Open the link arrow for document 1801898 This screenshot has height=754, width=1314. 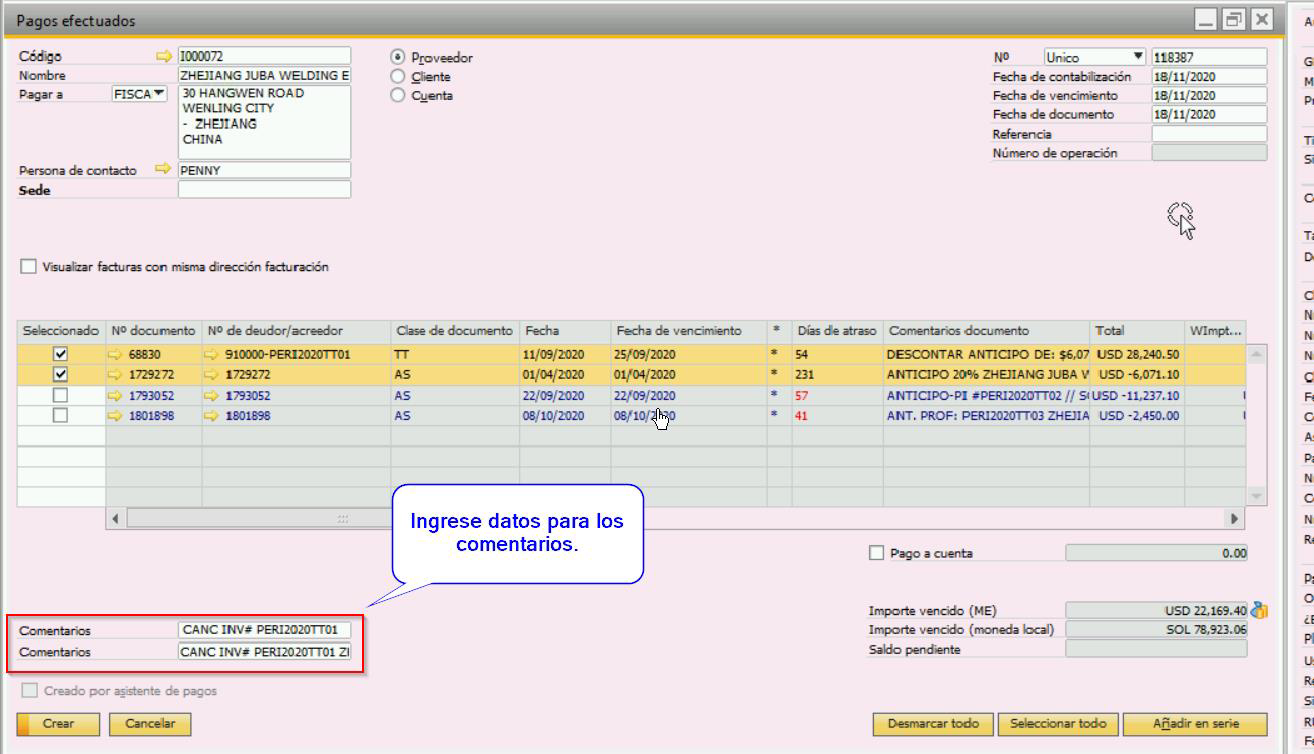117,416
